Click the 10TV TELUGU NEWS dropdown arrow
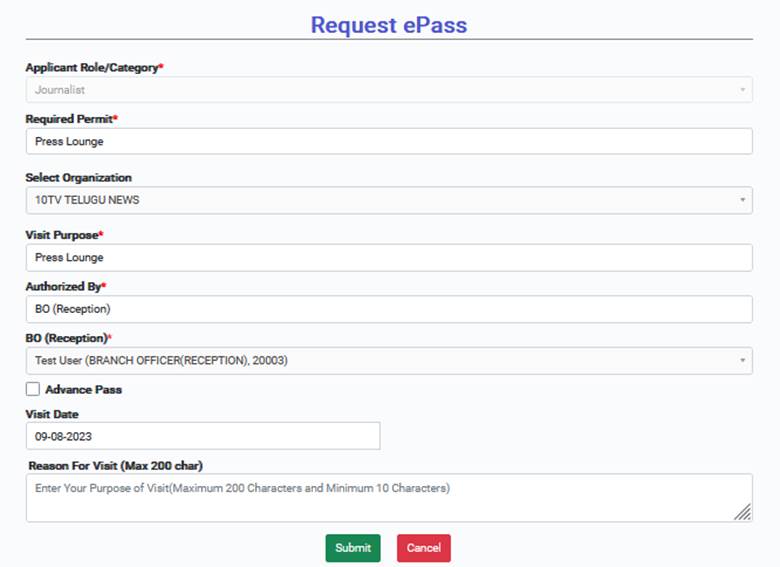The image size is (780, 567). (x=742, y=200)
